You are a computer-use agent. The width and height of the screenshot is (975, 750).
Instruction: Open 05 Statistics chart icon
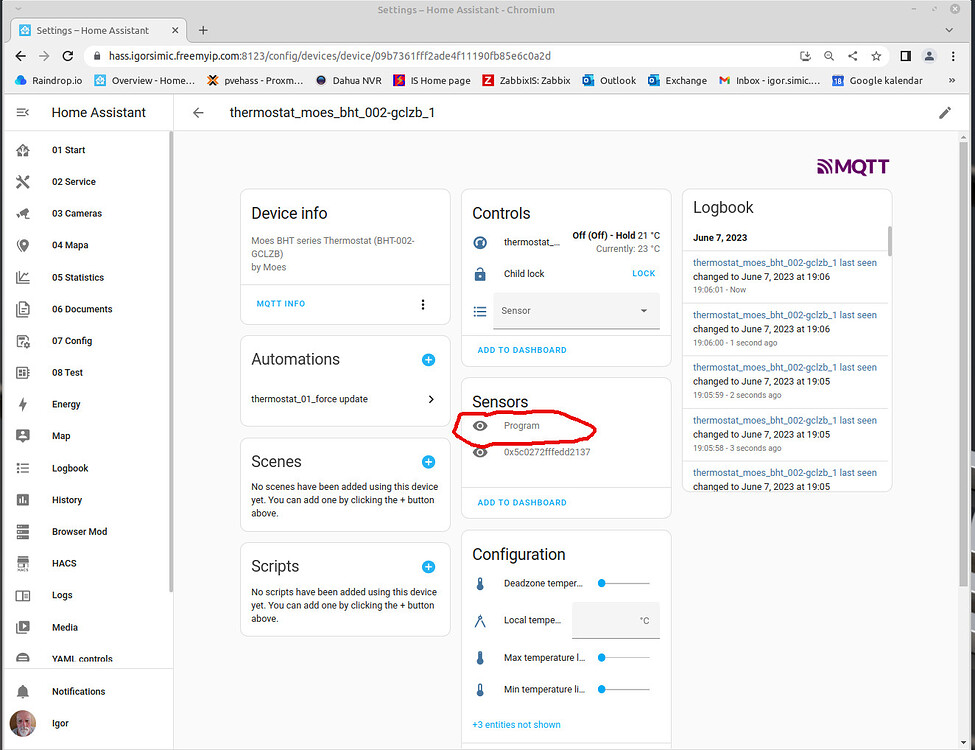[23, 277]
